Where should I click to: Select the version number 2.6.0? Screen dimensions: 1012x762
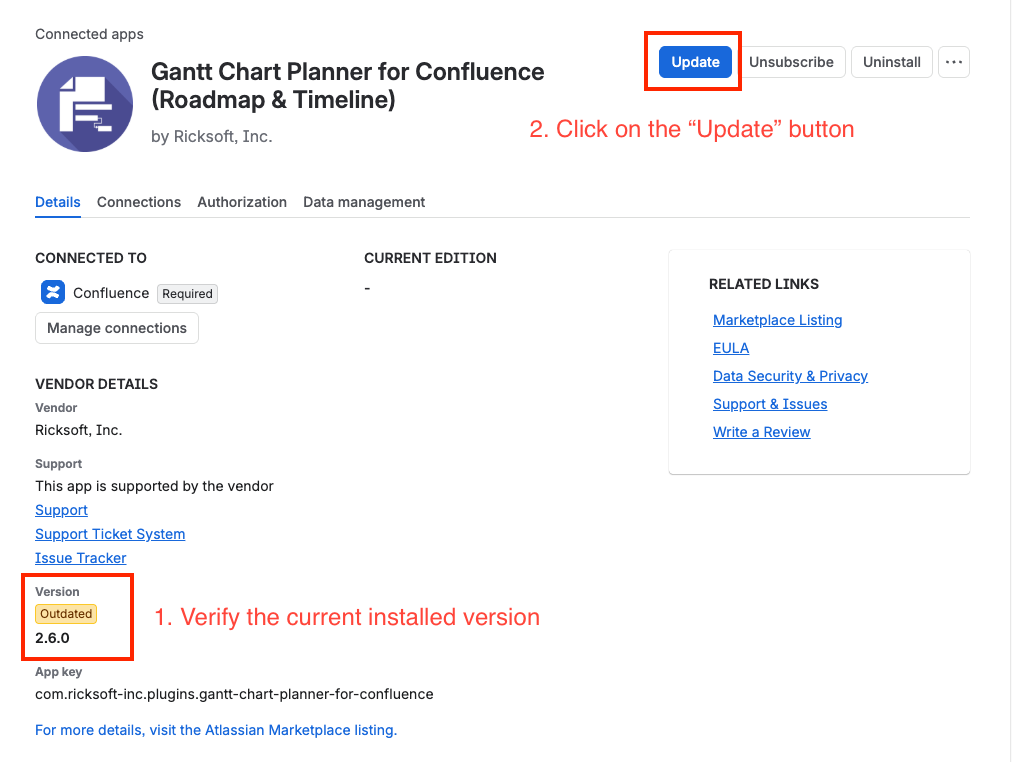52,637
